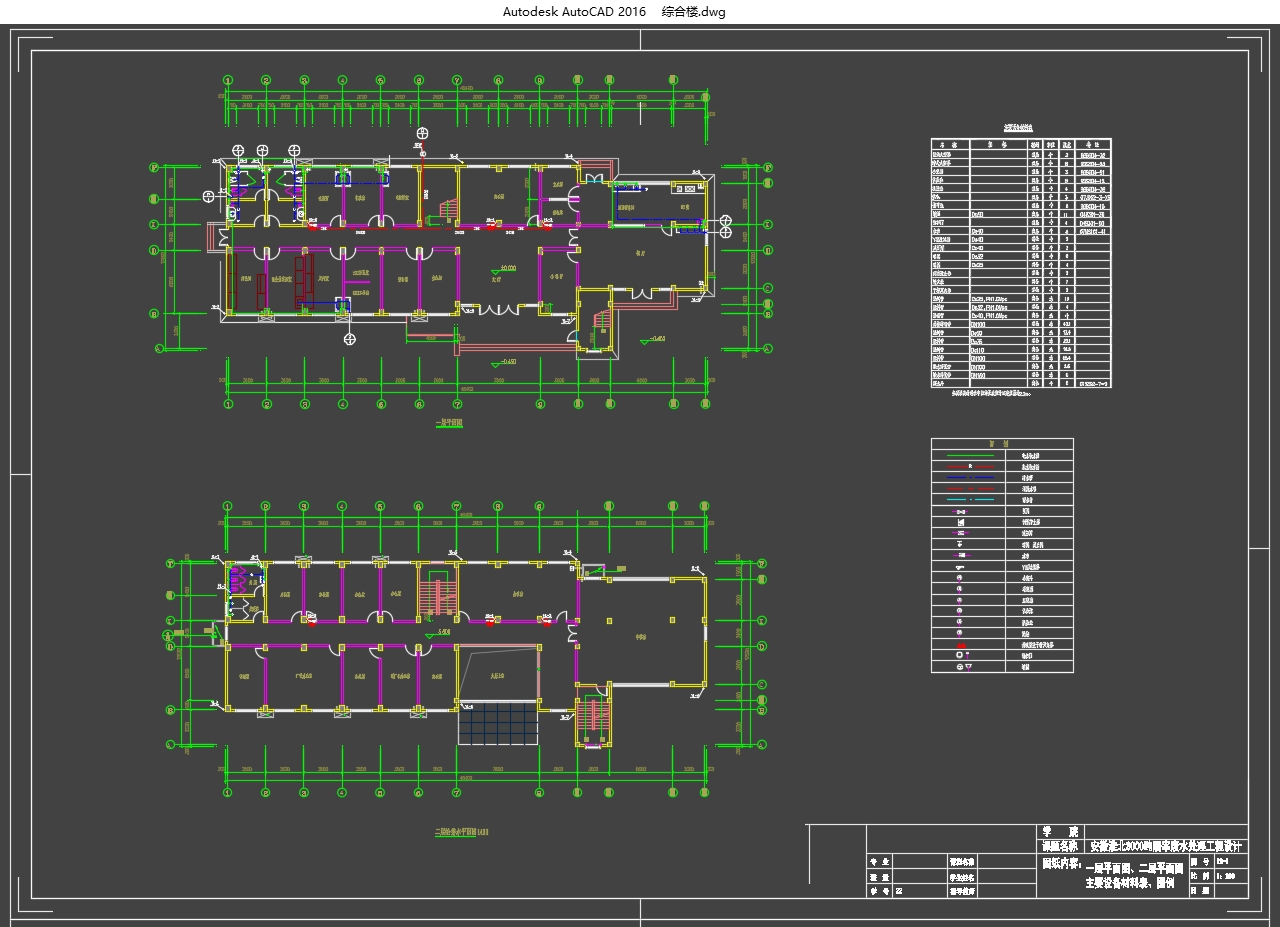Select the solid blue dashed line legend sample
Viewport: 1280px width, 927px height.
tap(968, 478)
